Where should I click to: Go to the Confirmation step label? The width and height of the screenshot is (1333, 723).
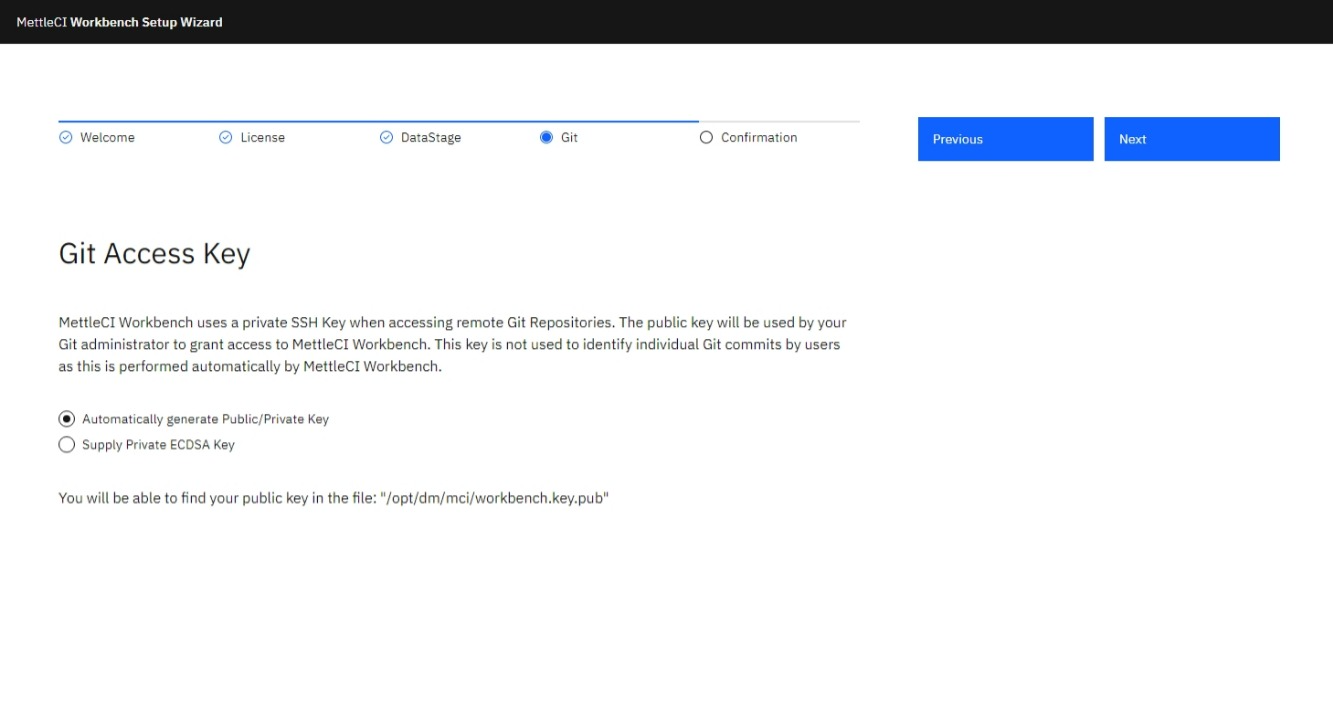pos(759,138)
